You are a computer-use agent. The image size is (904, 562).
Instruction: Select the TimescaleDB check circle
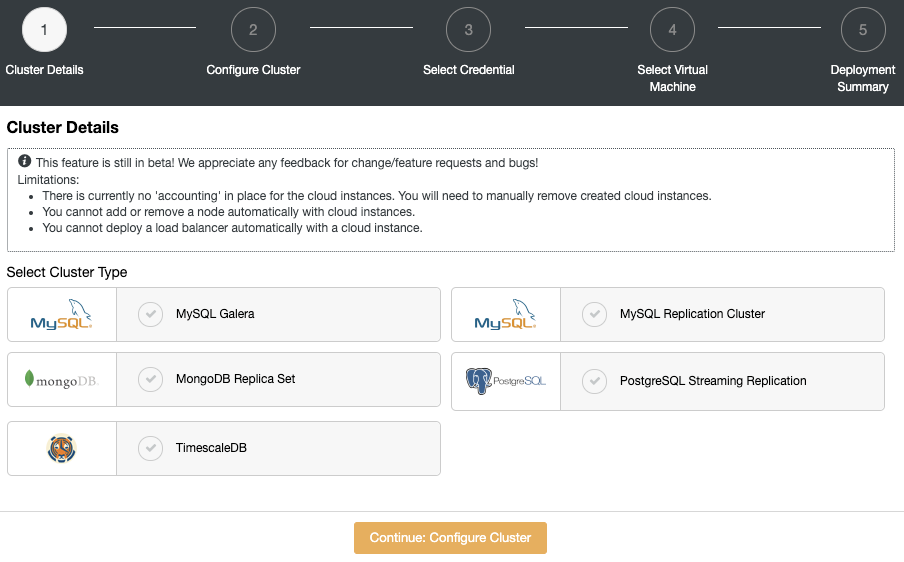pyautogui.click(x=150, y=448)
